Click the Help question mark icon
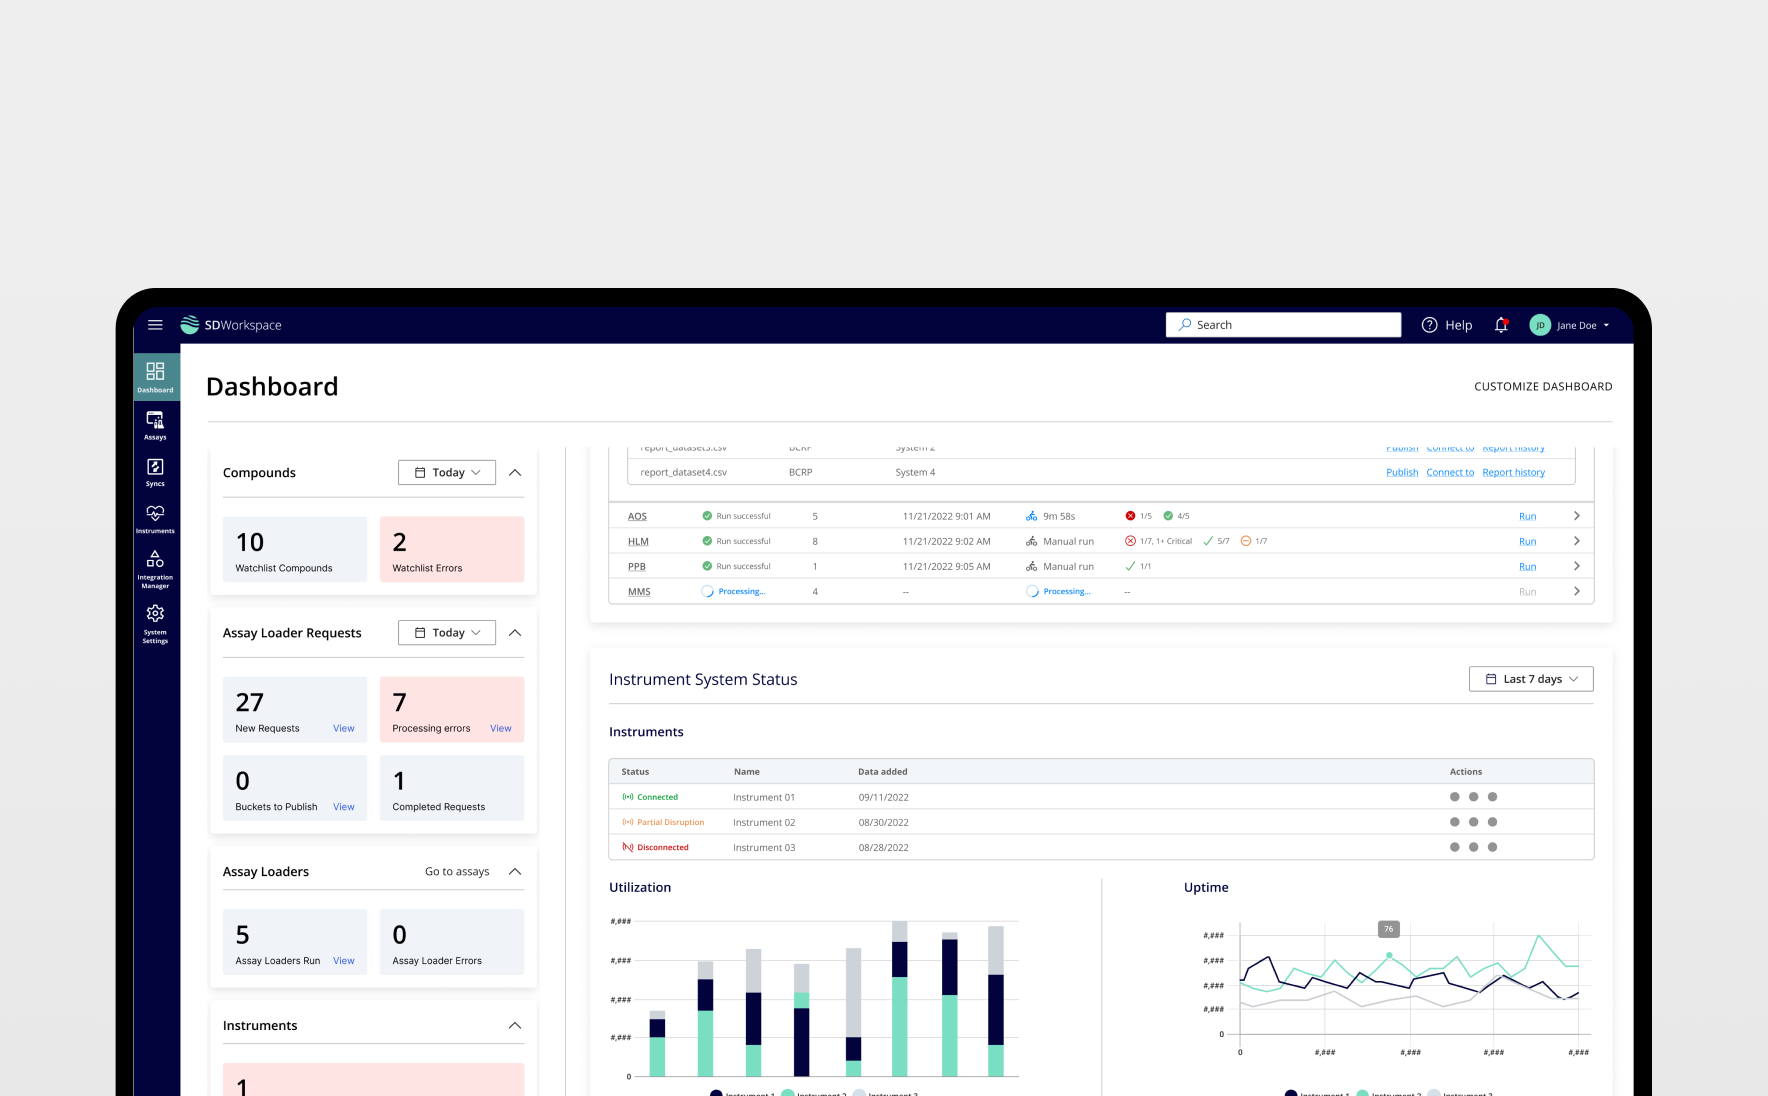The image size is (1768, 1096). tap(1430, 325)
